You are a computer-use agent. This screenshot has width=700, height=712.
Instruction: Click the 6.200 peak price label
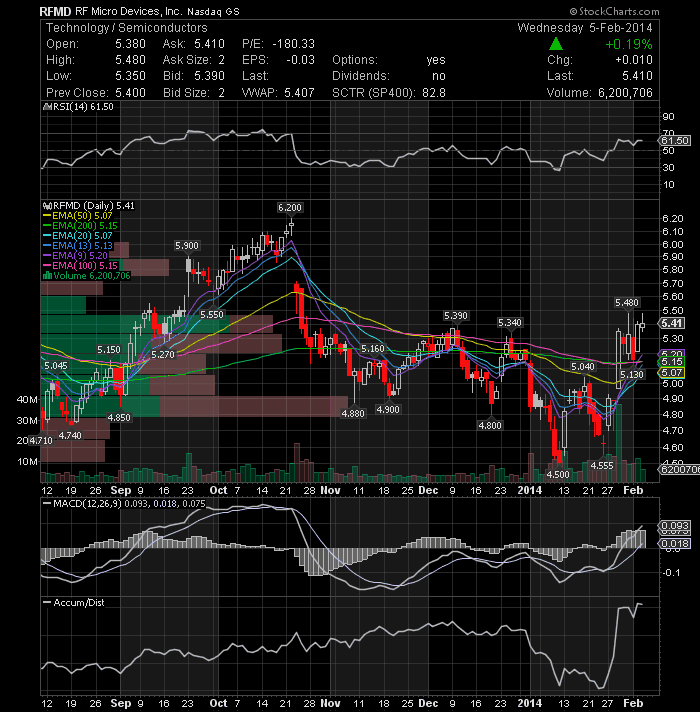[x=290, y=208]
